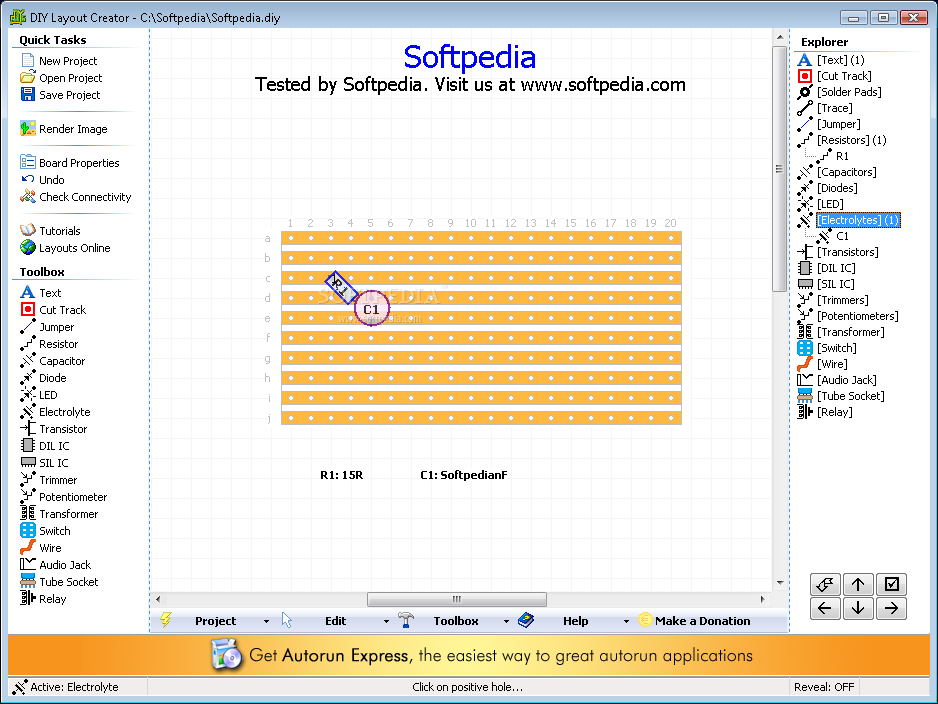
Task: Select the Capacitor tool in Toolbox
Action: [52, 361]
